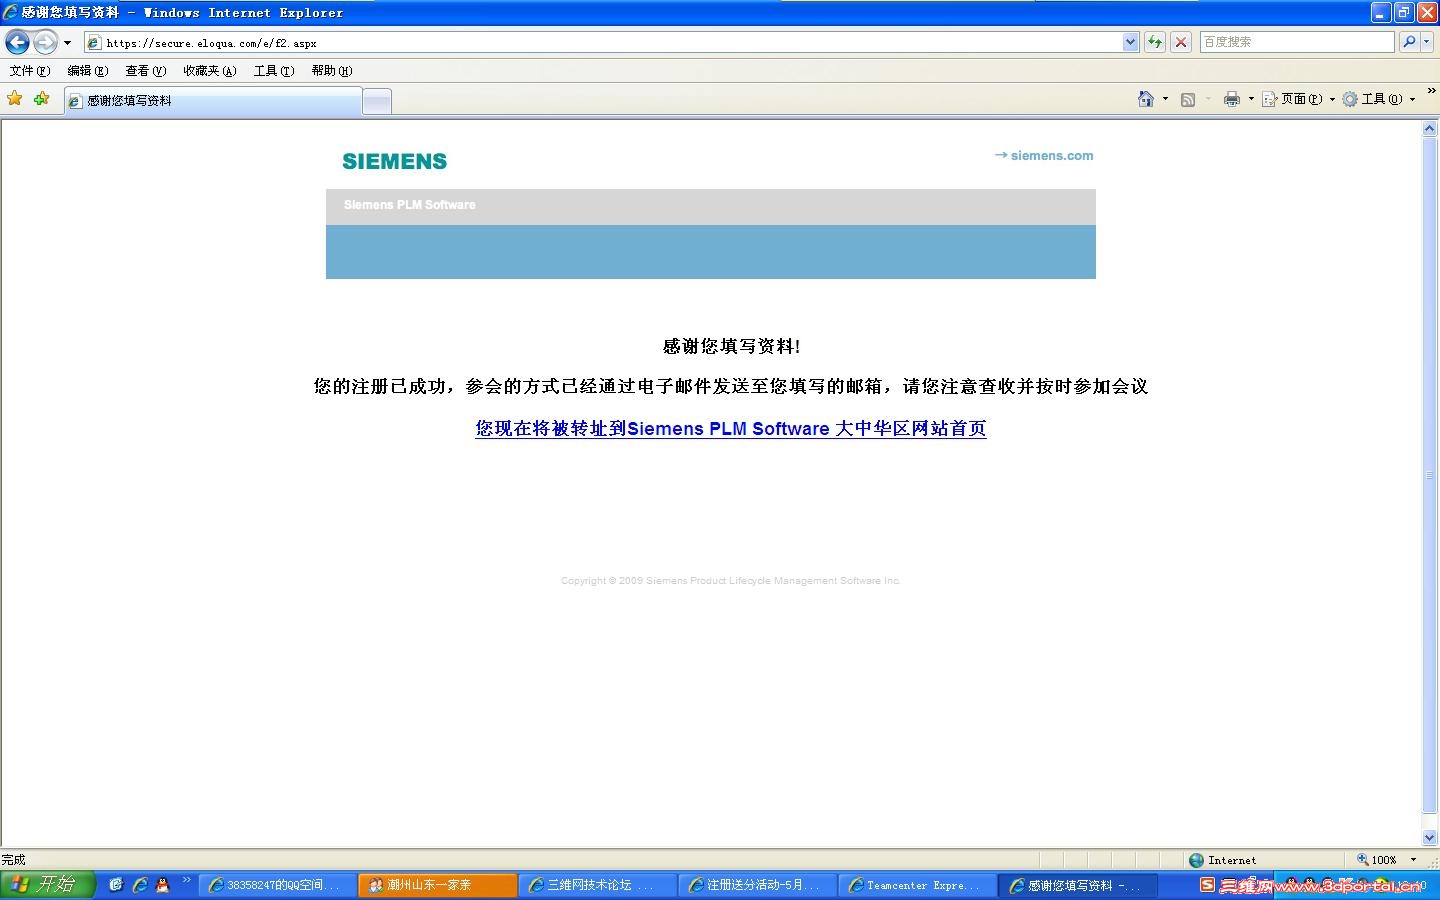1440x900 pixels.
Task: Switch to Teamcenter Expre... taskbar window
Action: click(x=918, y=885)
